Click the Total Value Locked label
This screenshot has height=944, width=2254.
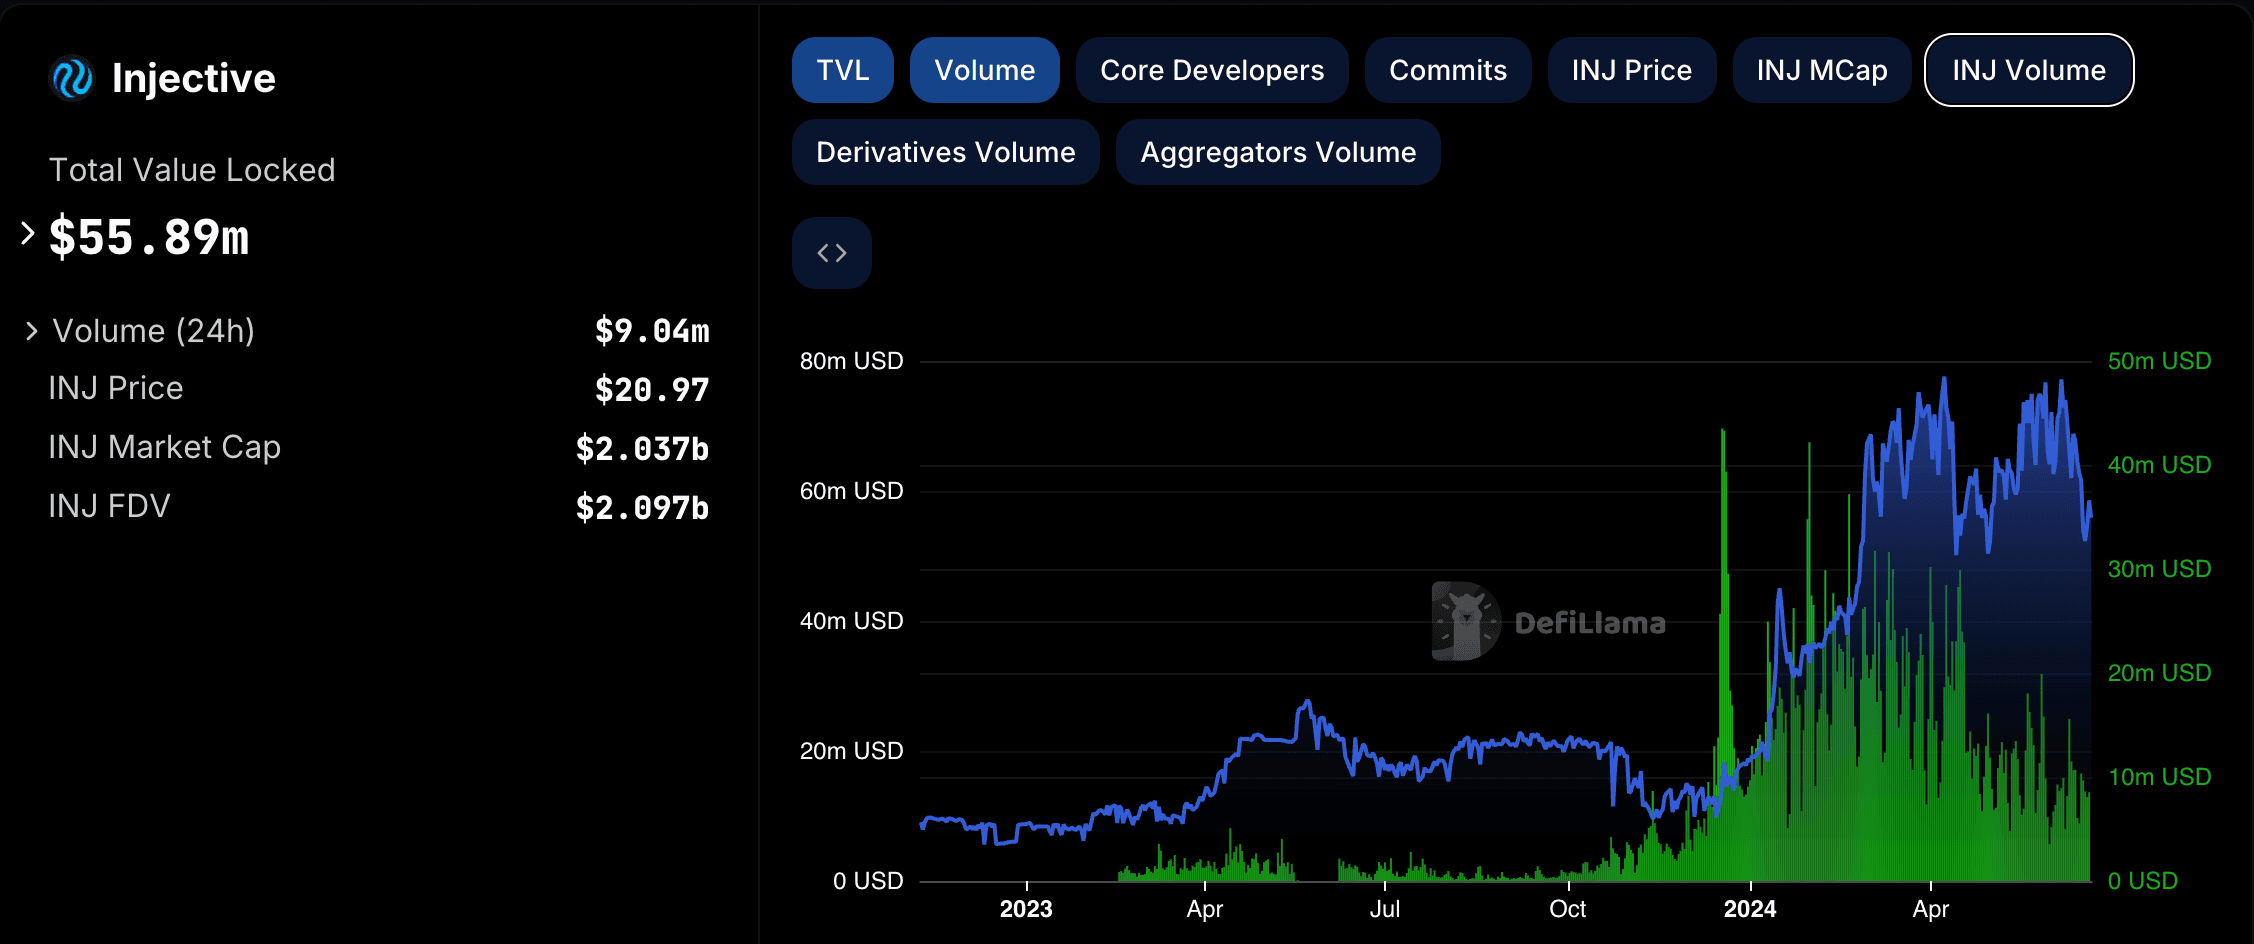pos(192,170)
